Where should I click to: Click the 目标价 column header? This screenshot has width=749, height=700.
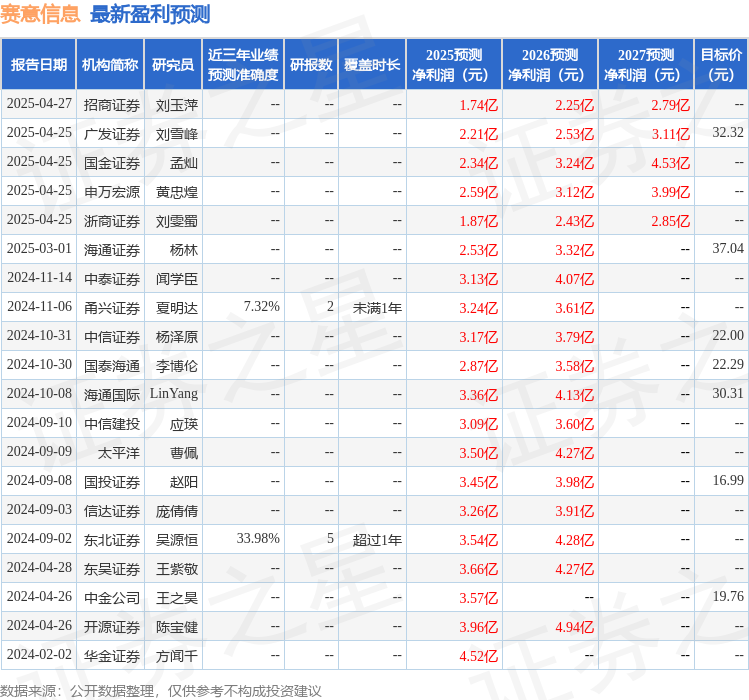pos(721,65)
